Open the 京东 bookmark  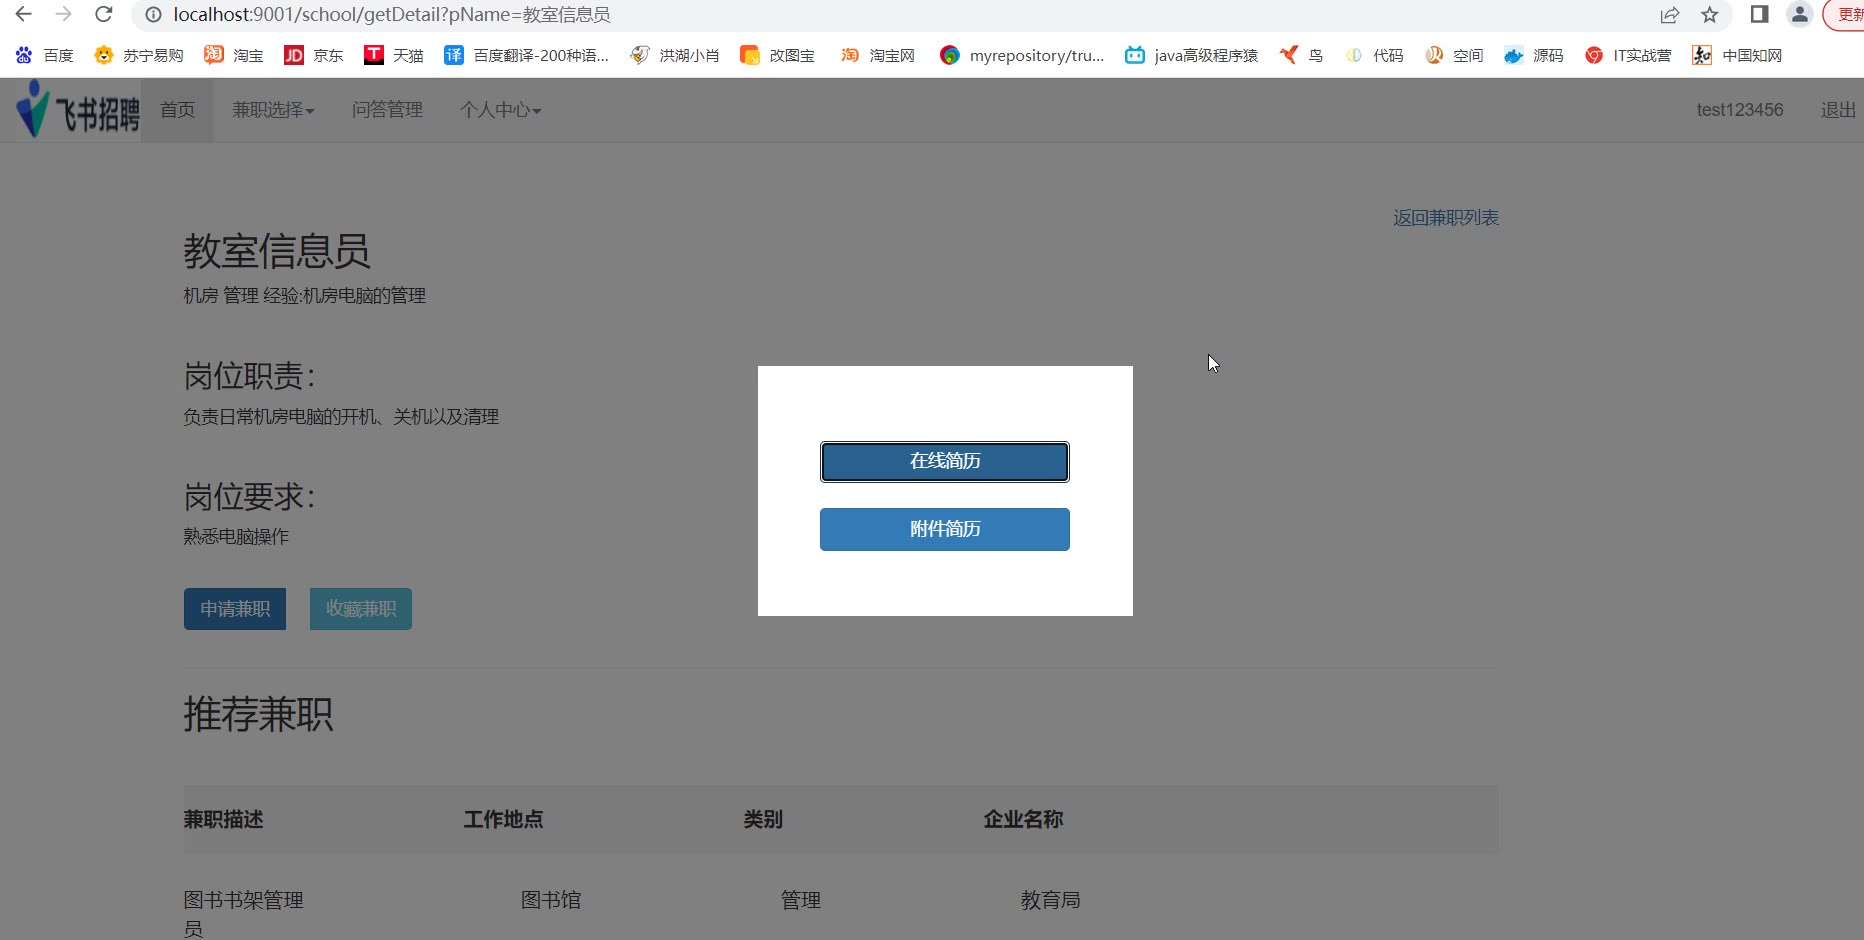(314, 55)
